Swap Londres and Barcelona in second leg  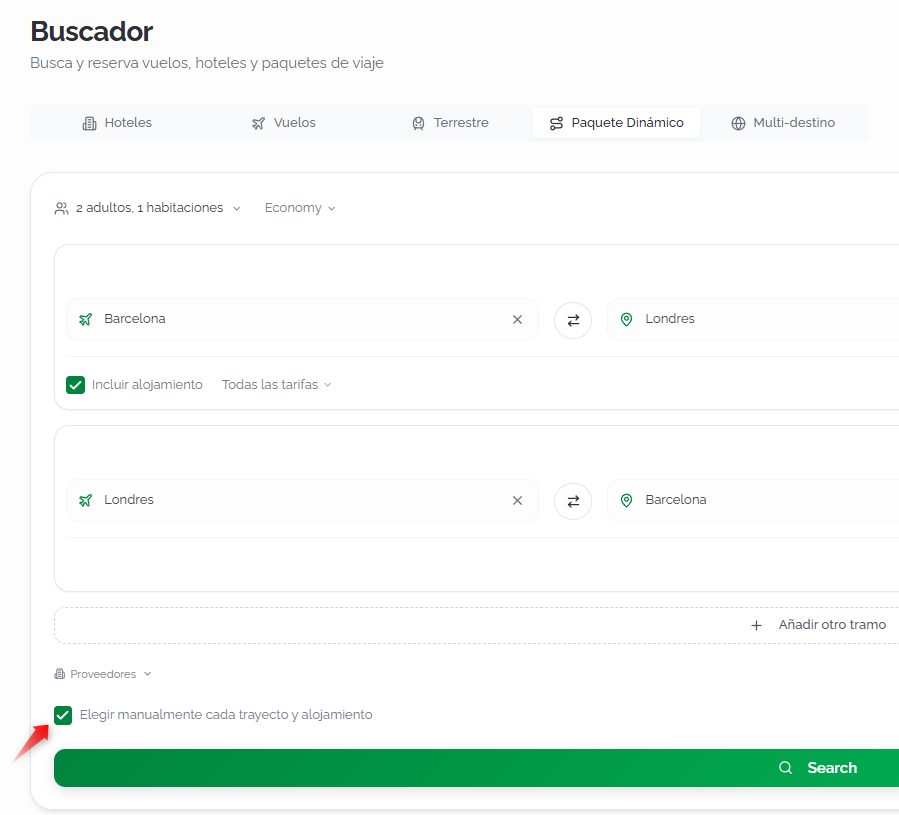pyautogui.click(x=573, y=501)
